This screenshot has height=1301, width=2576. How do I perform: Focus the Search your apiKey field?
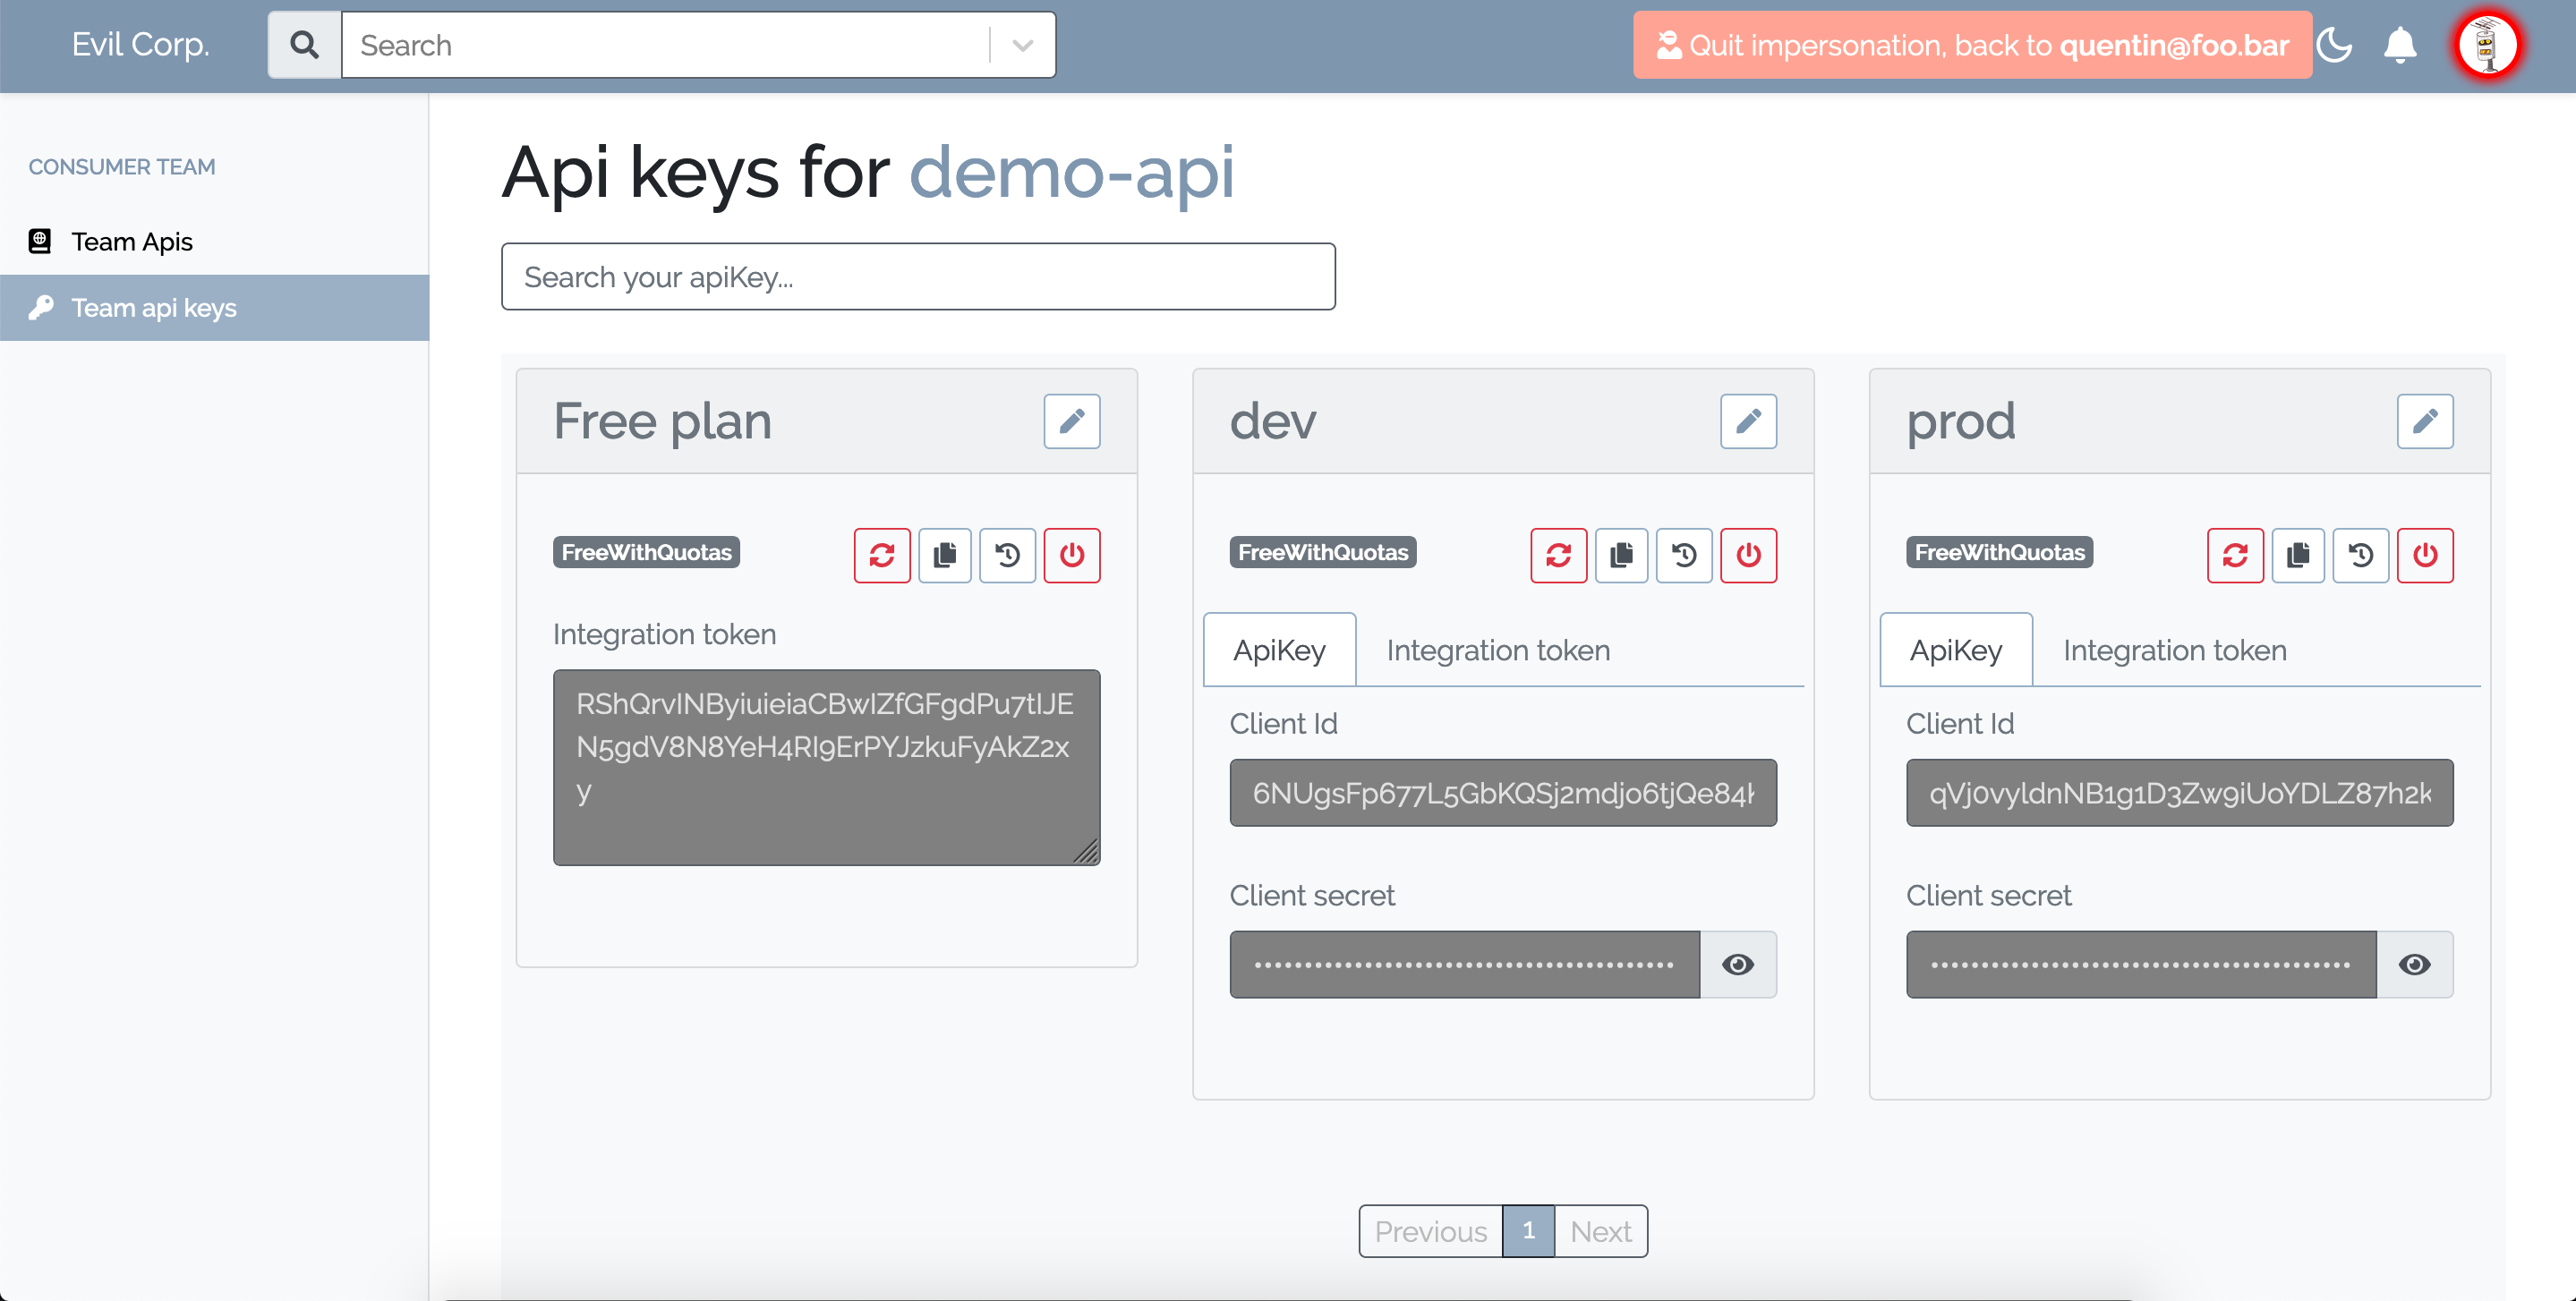tap(917, 277)
